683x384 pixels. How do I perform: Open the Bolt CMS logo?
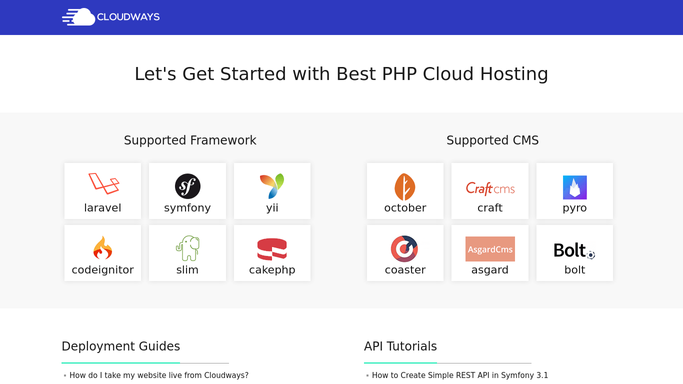tap(574, 251)
